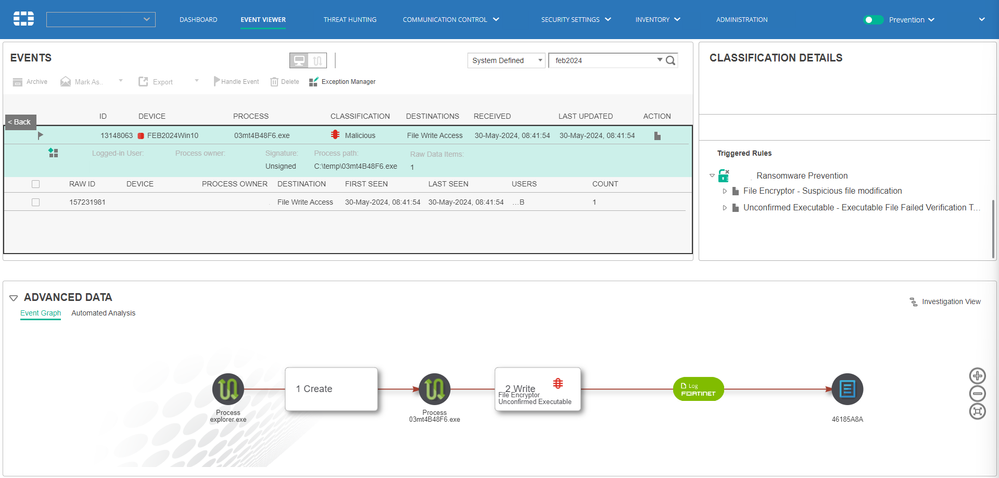Click the device name FEB2024Win10
999x478 pixels.
[x=173, y=136]
